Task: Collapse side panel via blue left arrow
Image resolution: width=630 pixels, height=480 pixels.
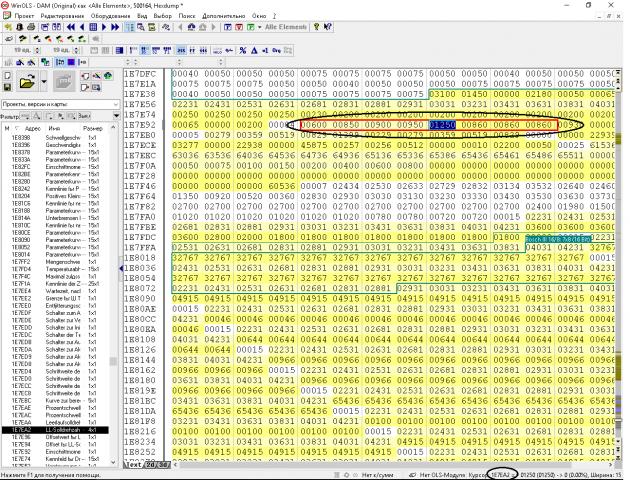Action: coord(121,268)
